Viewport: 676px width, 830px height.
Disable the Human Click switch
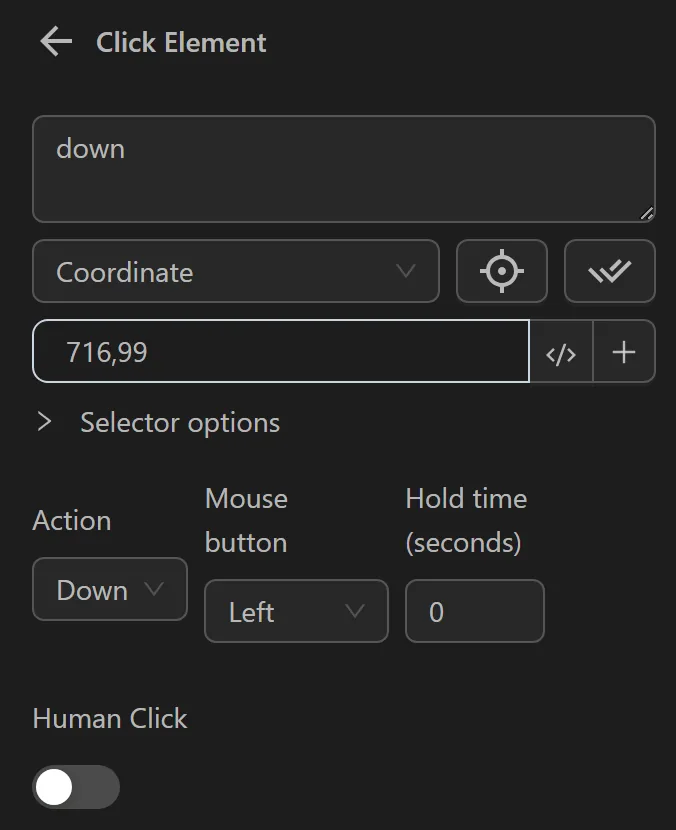click(75, 788)
